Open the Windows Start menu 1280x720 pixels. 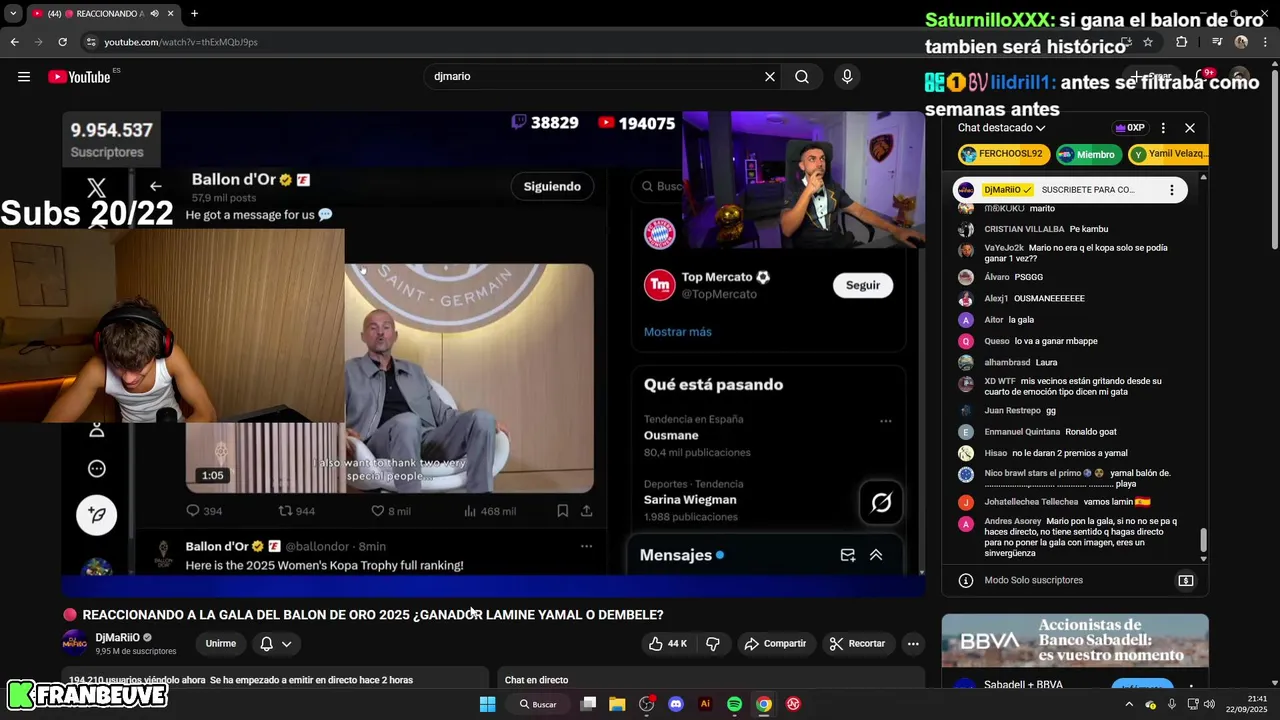(x=487, y=704)
